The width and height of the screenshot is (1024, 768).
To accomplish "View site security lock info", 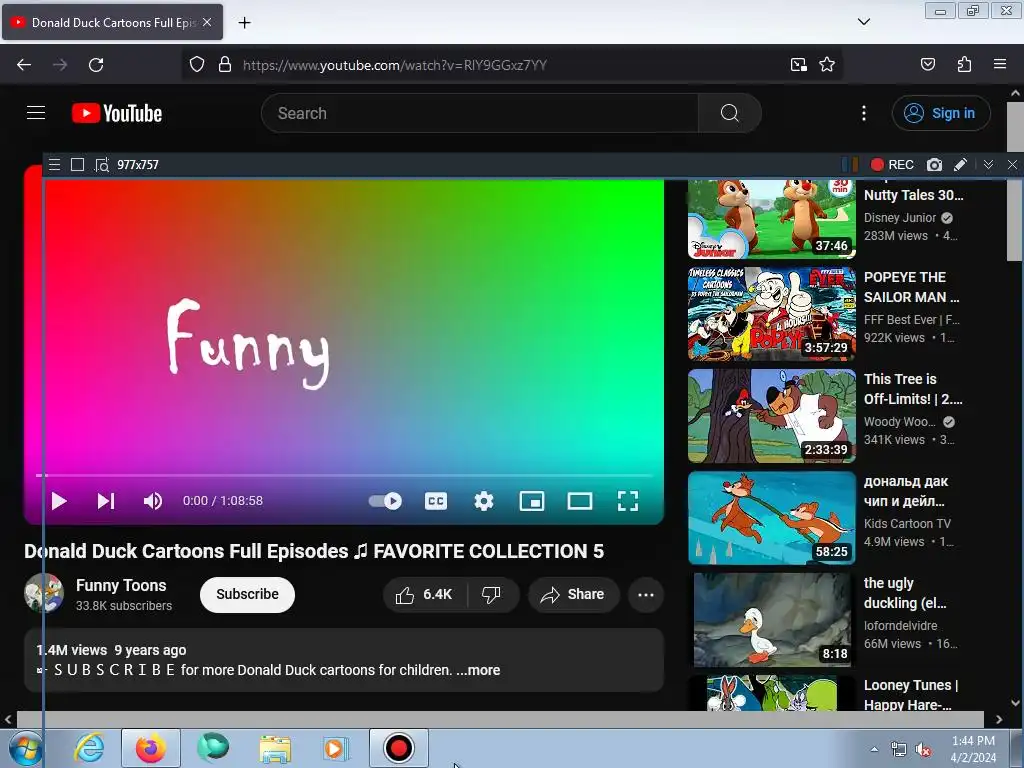I will (x=225, y=65).
